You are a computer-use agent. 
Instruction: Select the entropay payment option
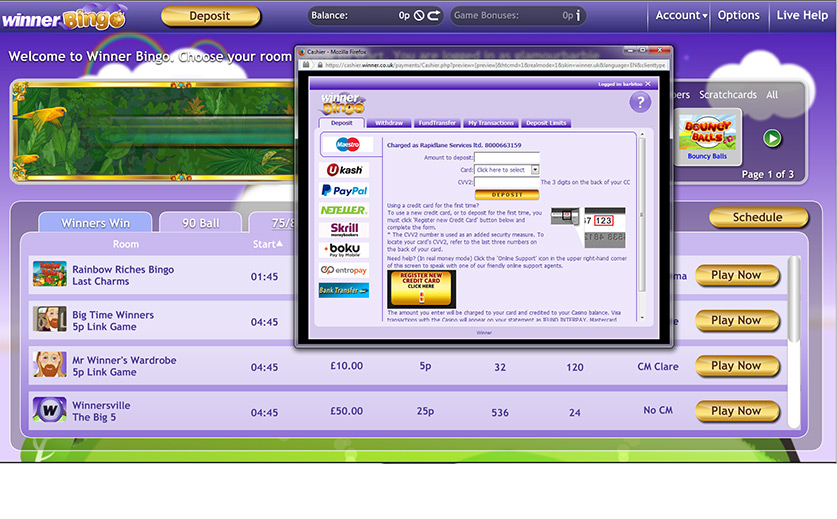344,270
